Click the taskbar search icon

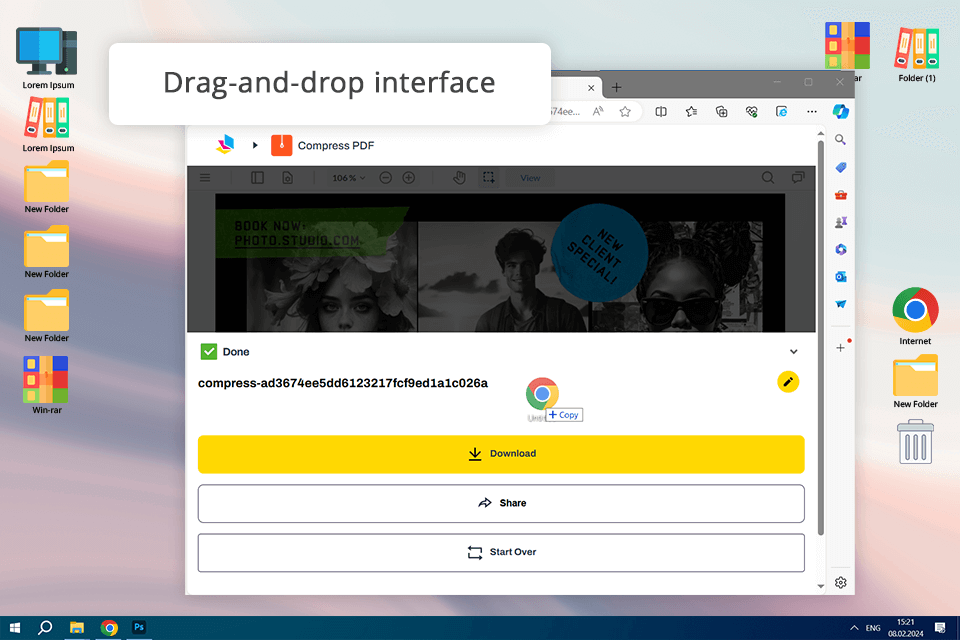[45, 628]
